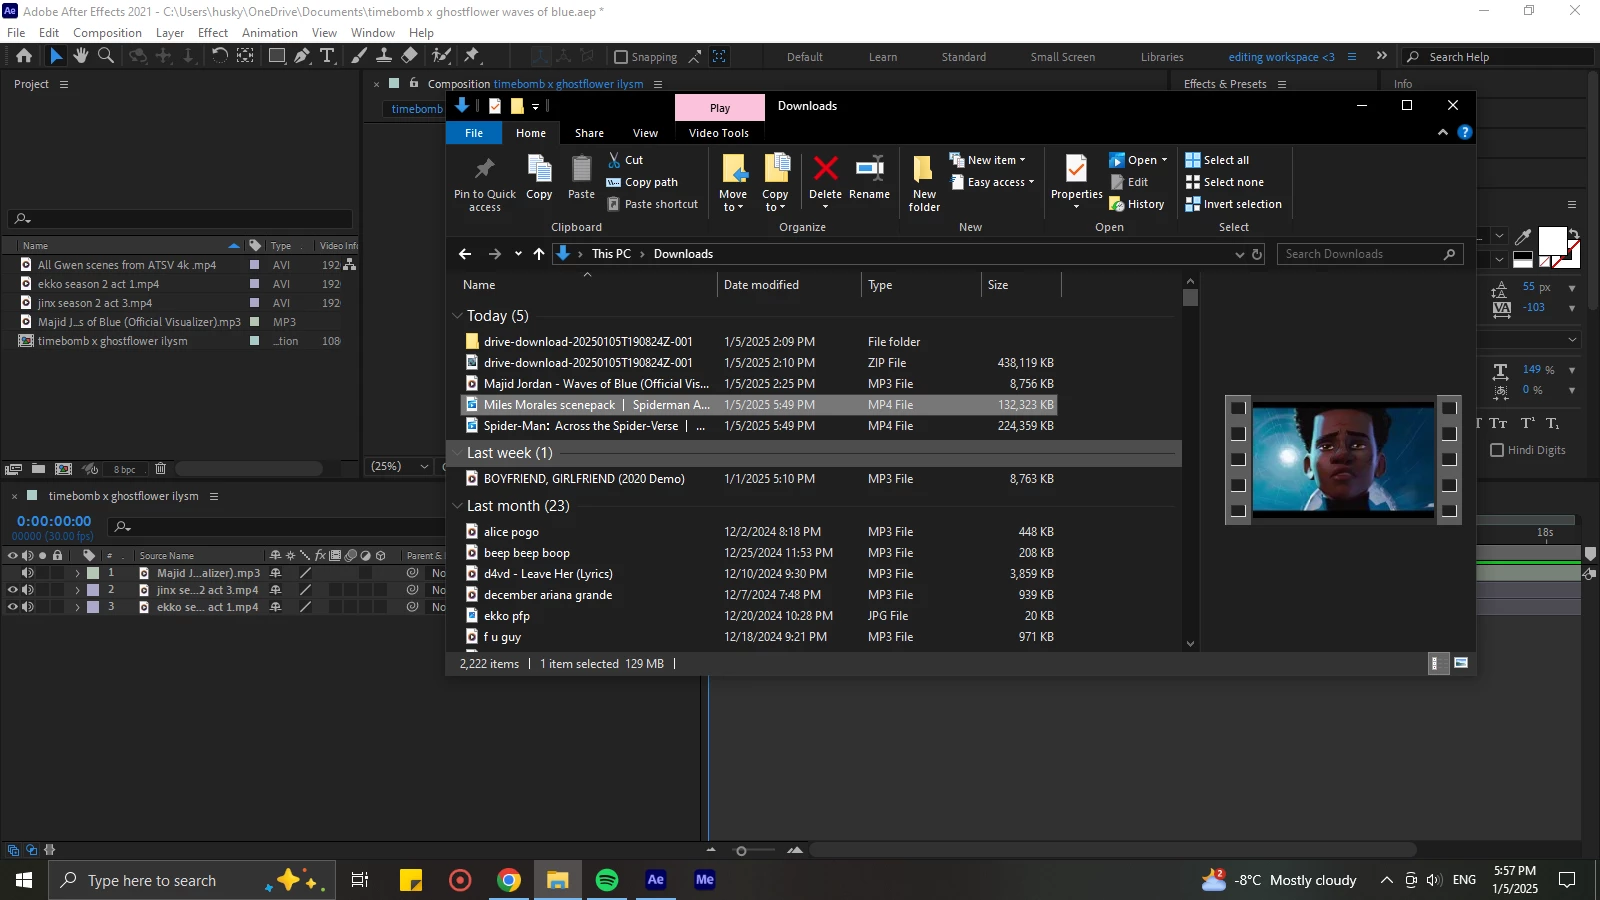Open Adobe Media Encoder from the taskbar
Image resolution: width=1600 pixels, height=900 pixels.
705,880
